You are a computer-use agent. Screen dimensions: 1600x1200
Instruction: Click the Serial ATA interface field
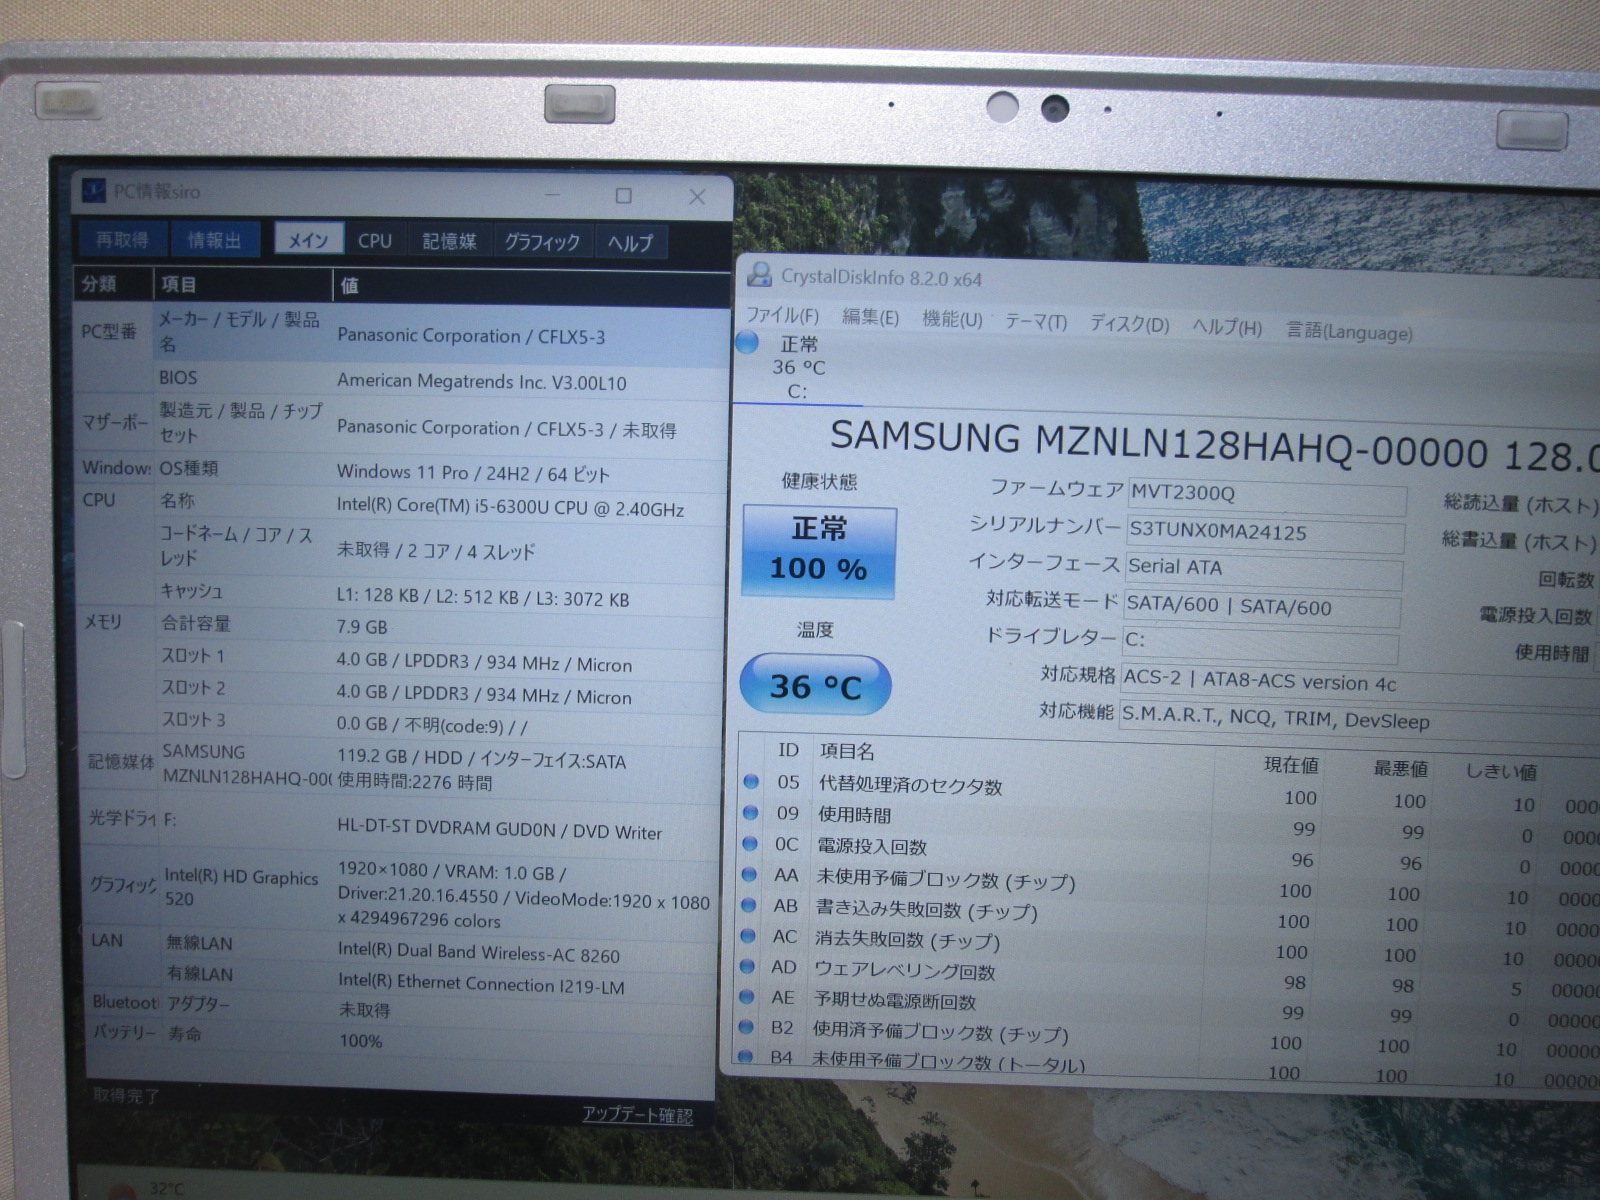click(1263, 570)
